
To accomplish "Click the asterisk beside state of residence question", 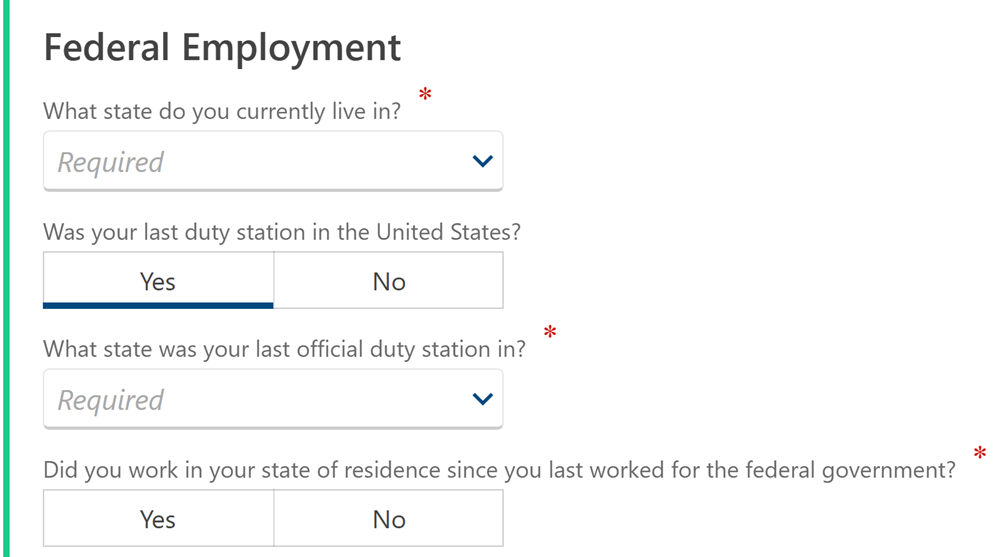I will 979,455.
